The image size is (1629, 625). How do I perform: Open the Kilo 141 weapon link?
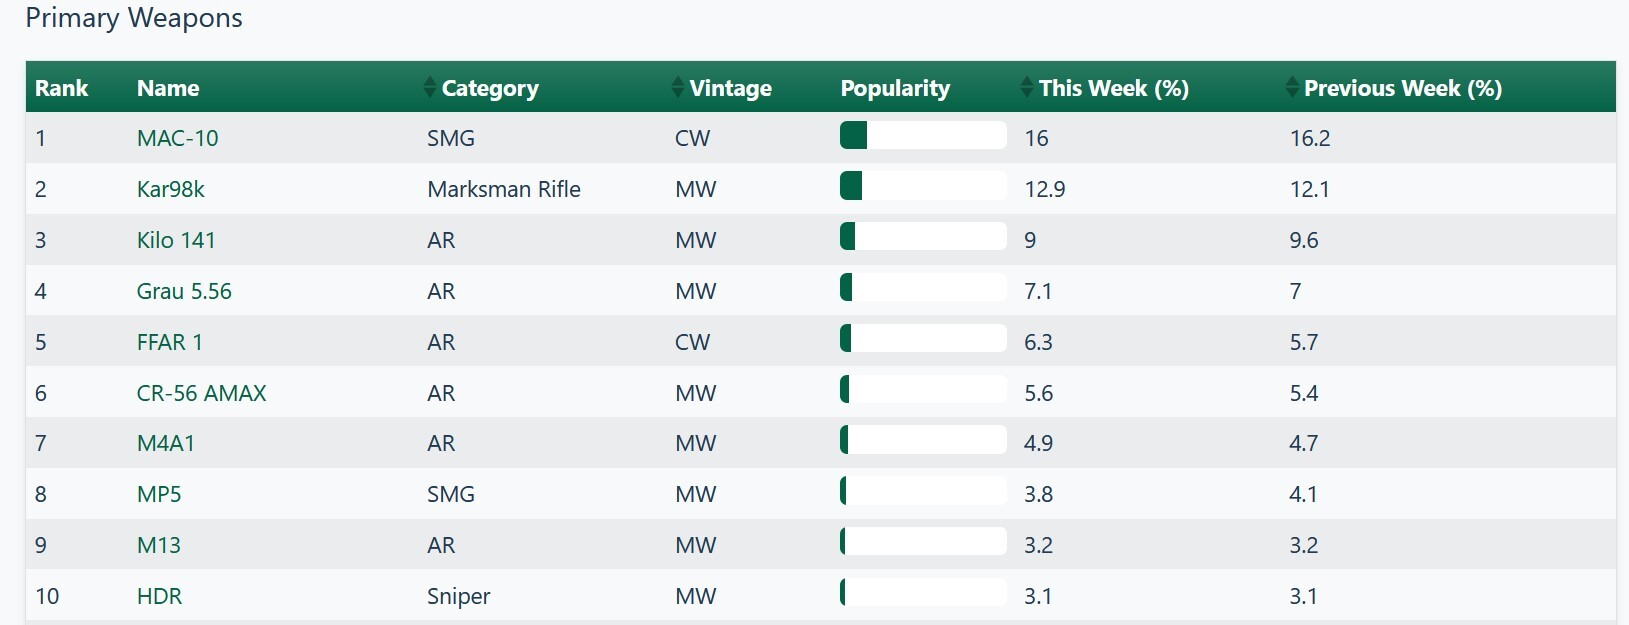pyautogui.click(x=176, y=240)
